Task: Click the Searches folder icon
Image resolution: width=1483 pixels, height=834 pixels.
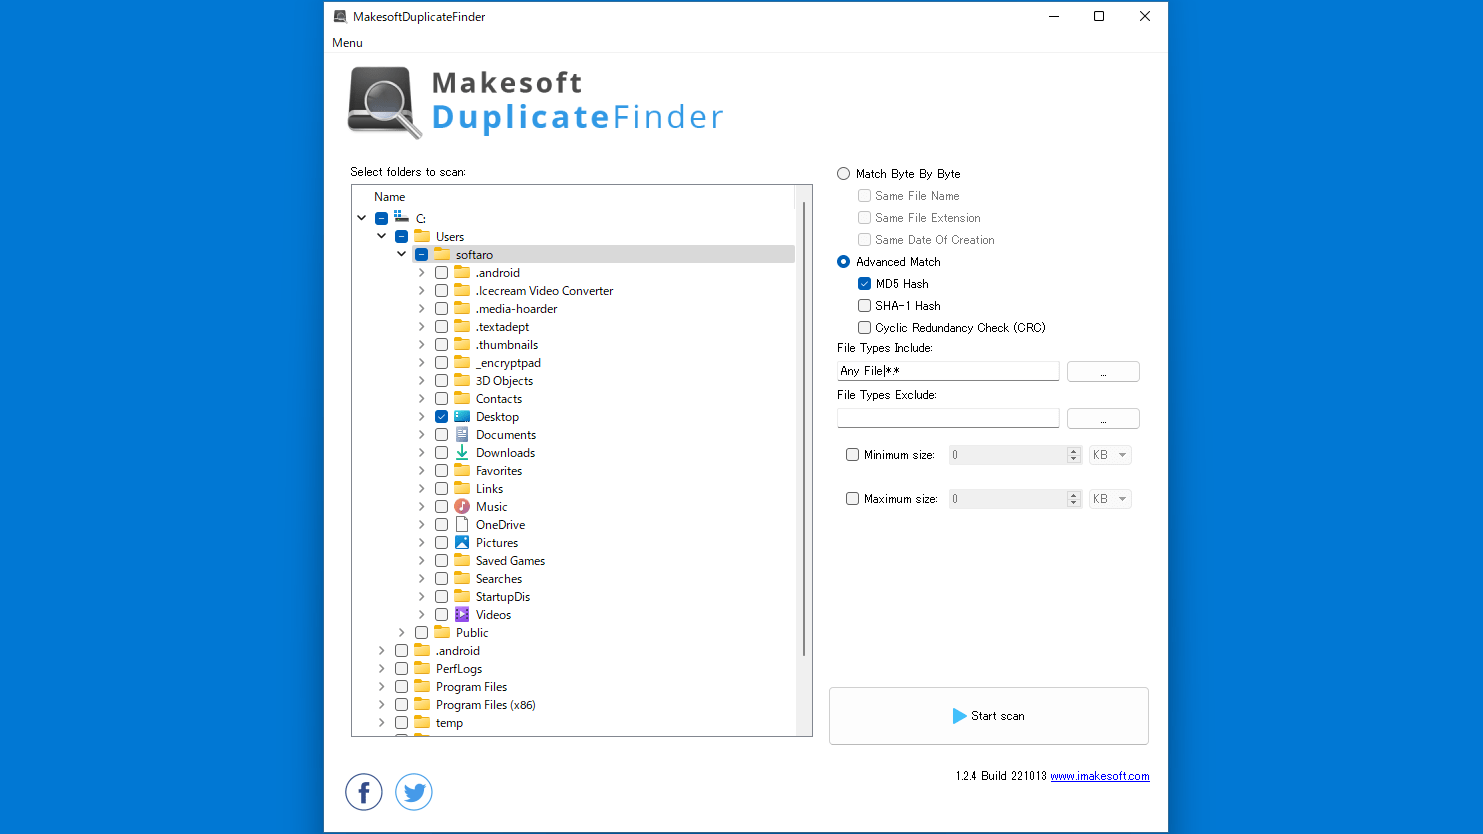Action: point(462,578)
